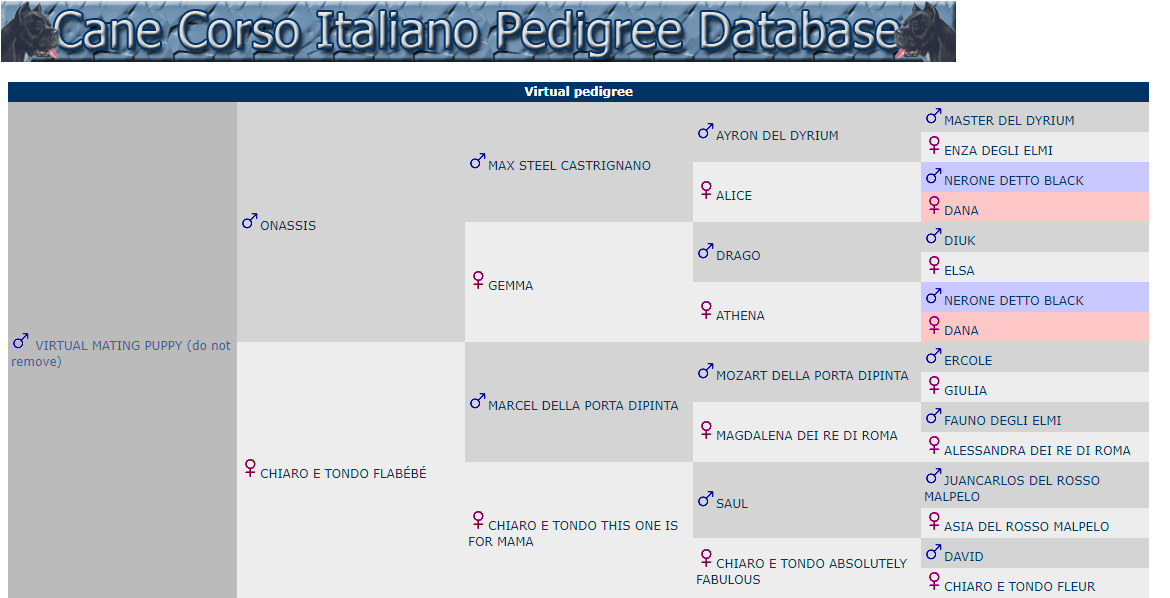
Task: Click the male icon by VIRTUAL MATING PUPPY
Action: [x=20, y=342]
